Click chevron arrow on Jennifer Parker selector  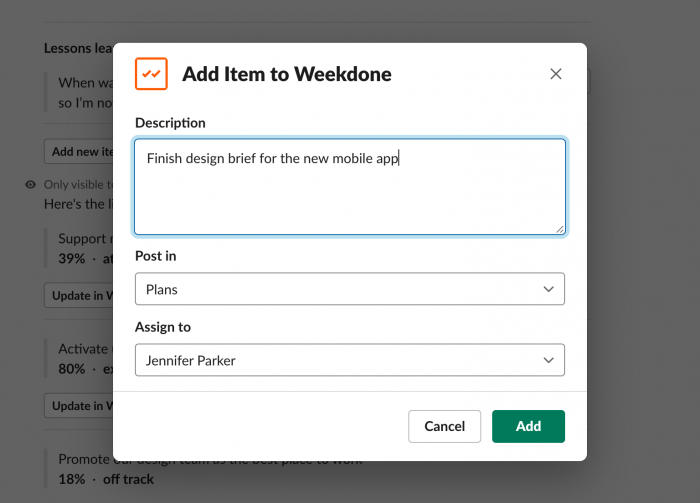point(549,360)
